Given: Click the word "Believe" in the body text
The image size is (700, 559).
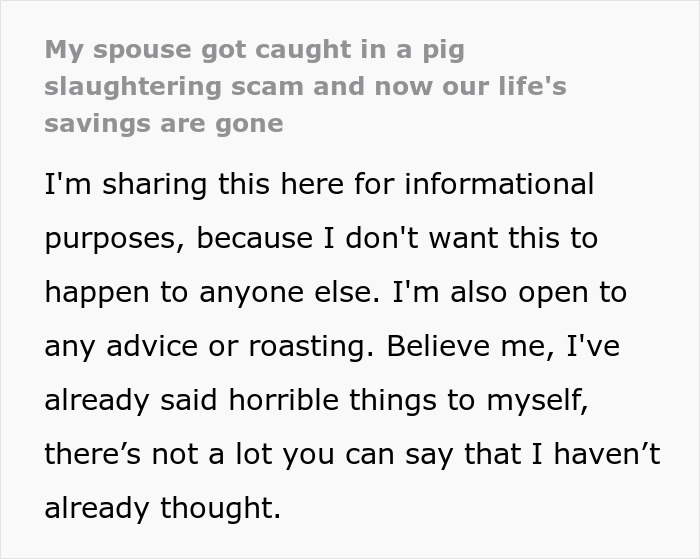Looking at the screenshot, I should [436, 346].
